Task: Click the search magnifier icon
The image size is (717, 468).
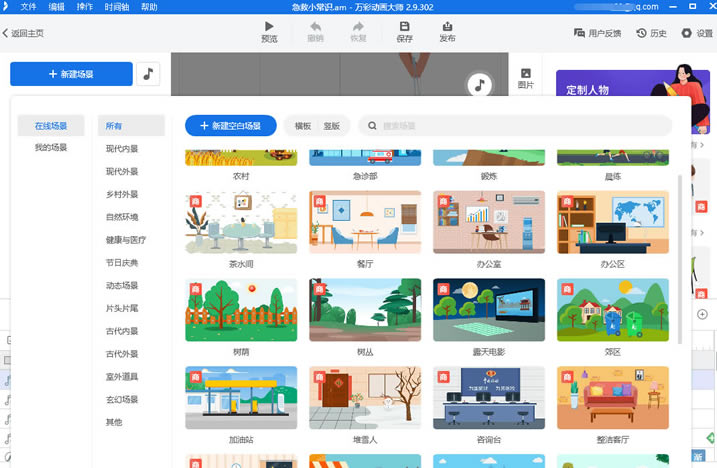Action: (x=372, y=125)
